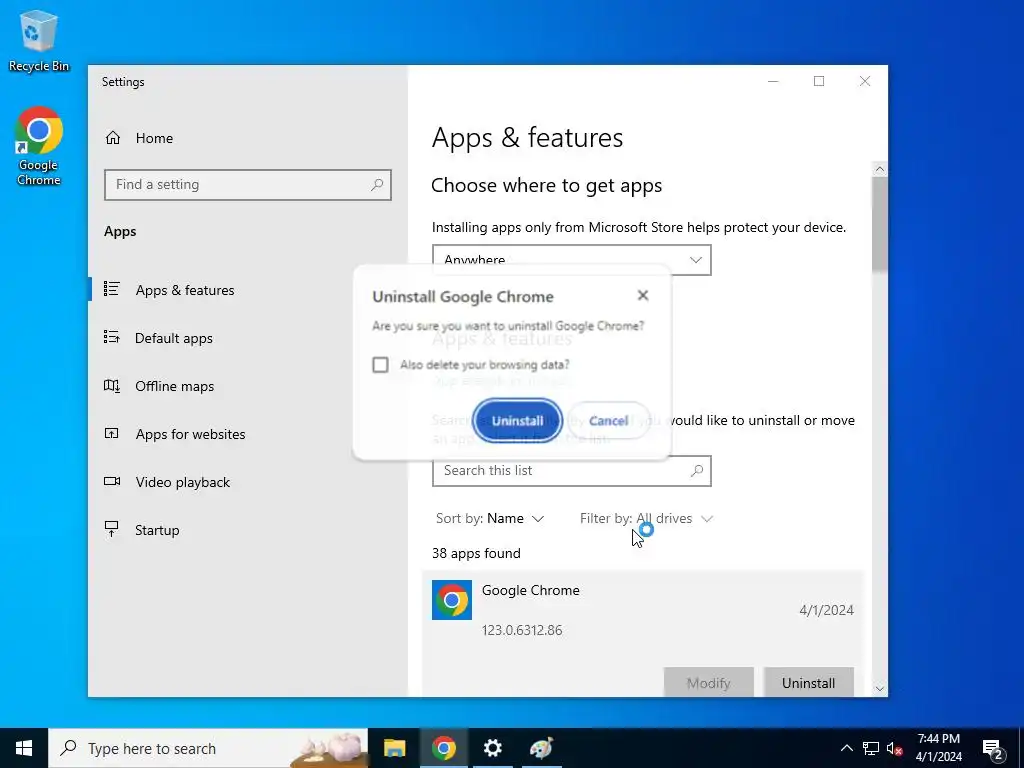
Task: Open Apps for websites page
Action: click(190, 434)
